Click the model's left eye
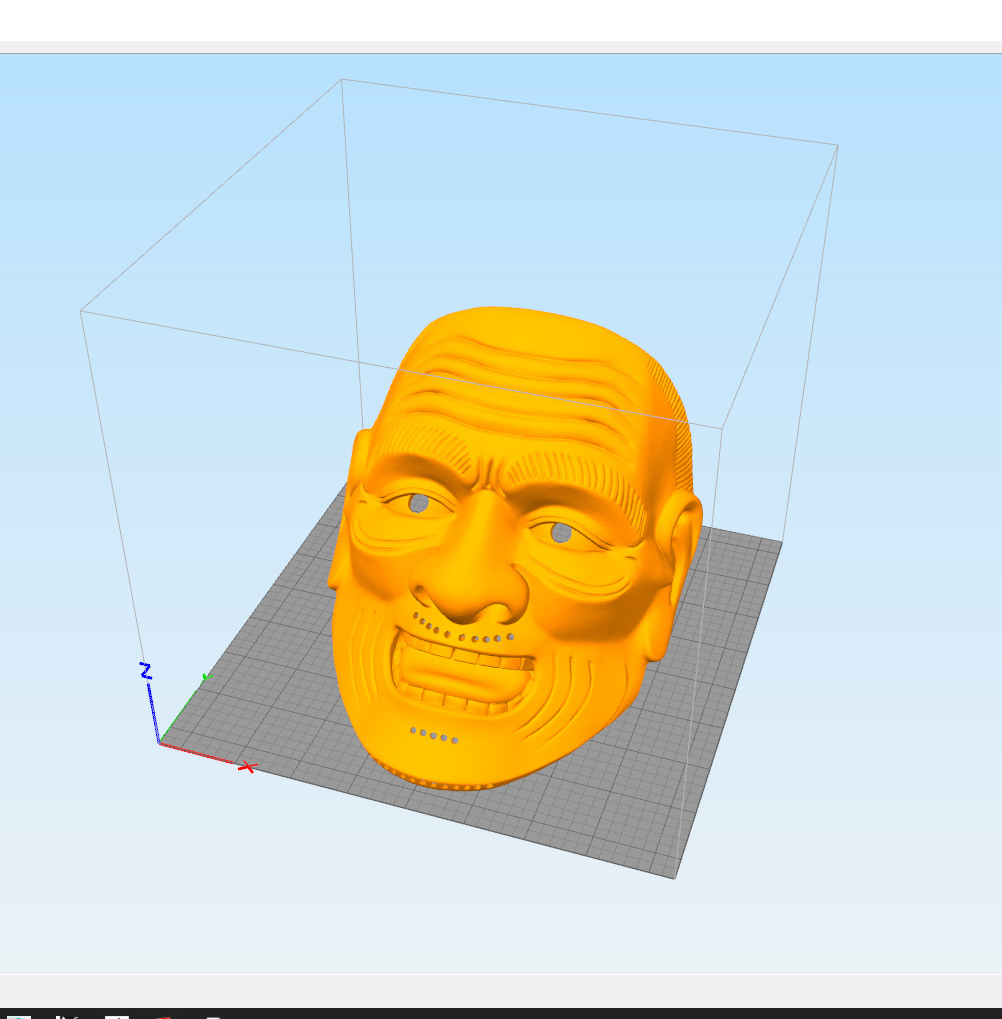The width and height of the screenshot is (1002, 1019). coord(560,533)
